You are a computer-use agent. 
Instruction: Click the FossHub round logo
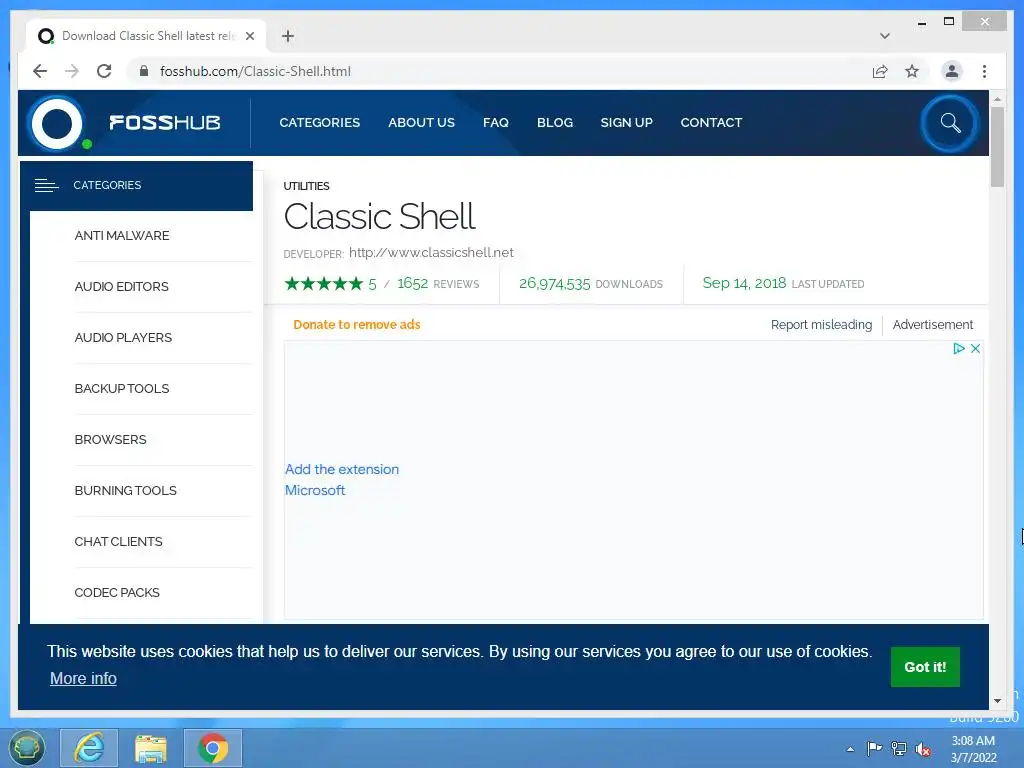57,123
